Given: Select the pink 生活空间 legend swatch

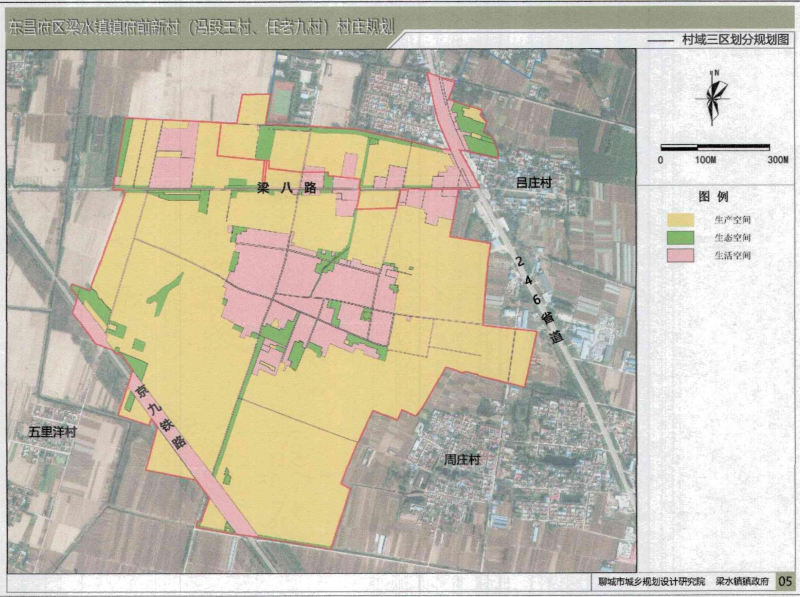Looking at the screenshot, I should pos(683,256).
